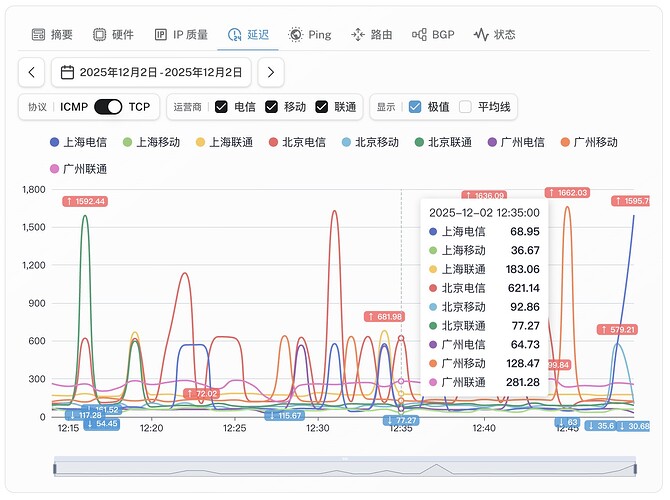Screen dimensions: 670x500
Task: Click the 579.21 peak marker
Action: (617, 329)
